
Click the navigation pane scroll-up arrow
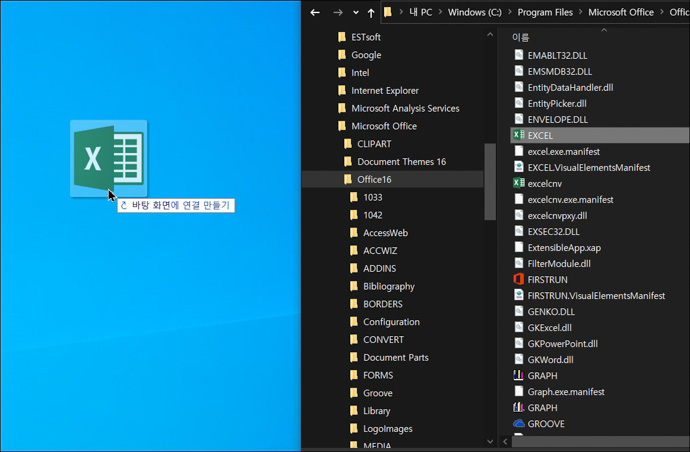[x=490, y=34]
